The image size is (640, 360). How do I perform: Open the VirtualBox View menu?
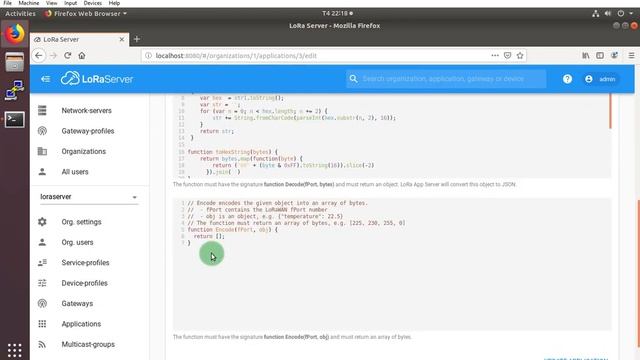[x=51, y=3]
